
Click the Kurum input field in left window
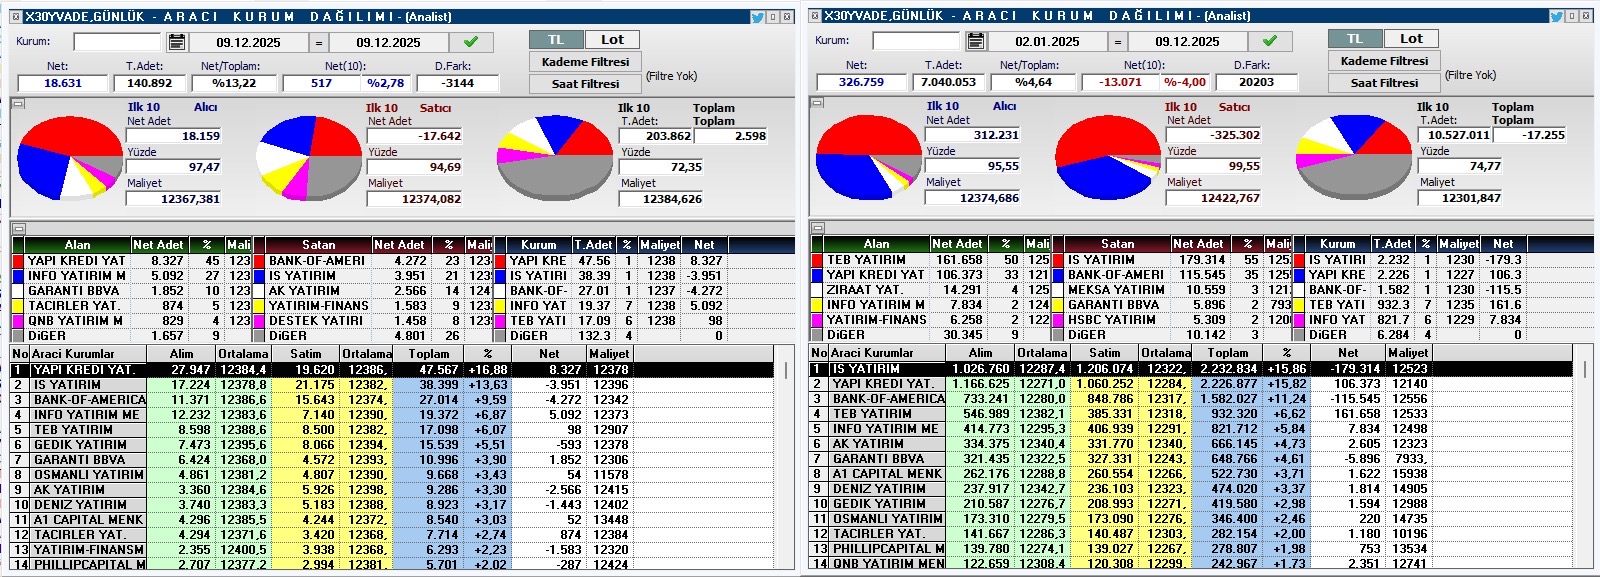point(117,42)
